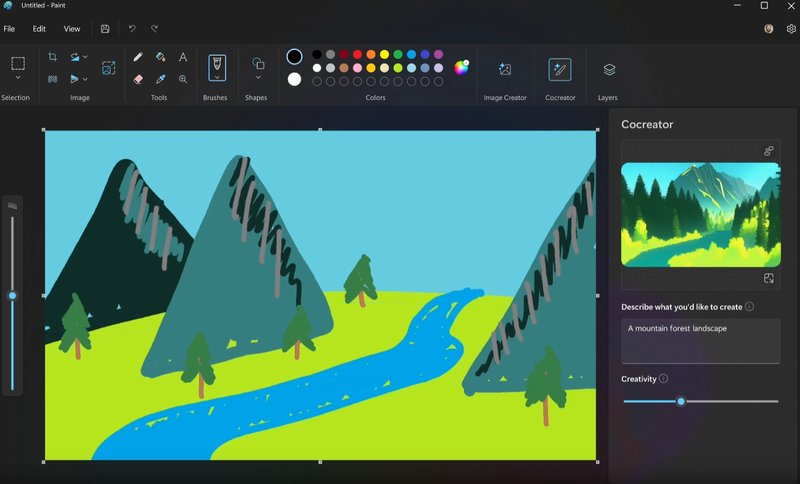Viewport: 800px width, 484px height.
Task: Open Paint settings gear
Action: (791, 29)
